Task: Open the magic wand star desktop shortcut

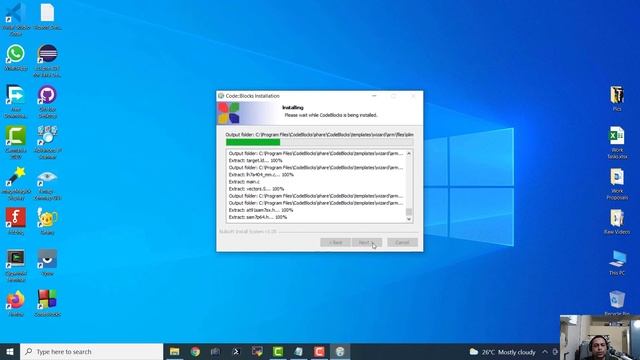Action: point(16,183)
